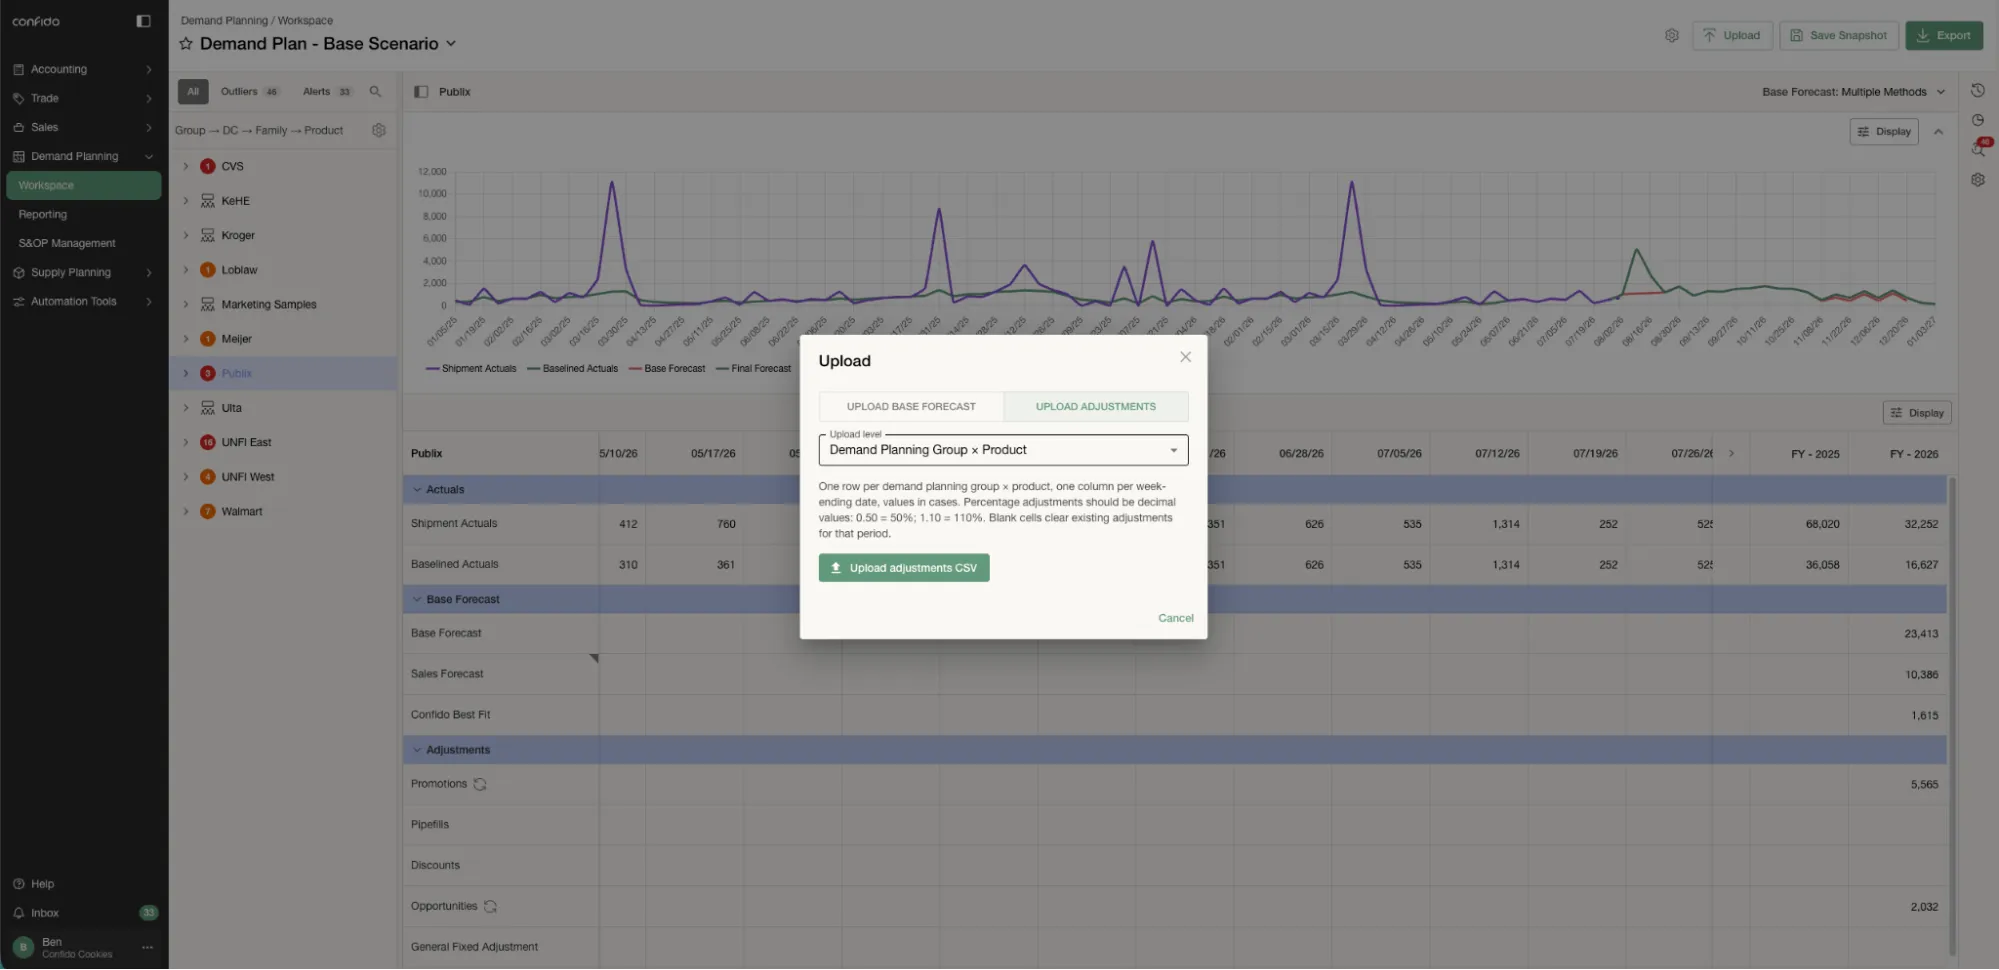Click Save Snapshot button
This screenshot has width=1999, height=970.
[x=1838, y=36]
